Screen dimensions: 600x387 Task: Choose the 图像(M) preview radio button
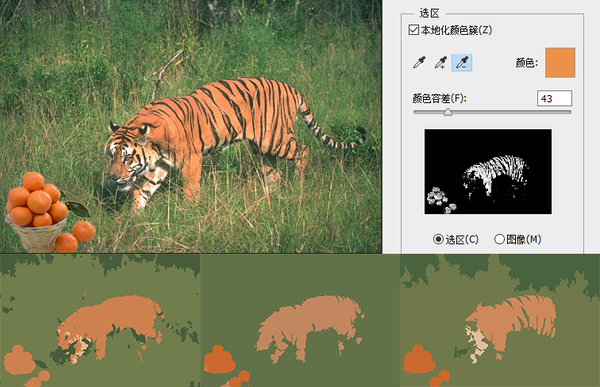point(499,239)
